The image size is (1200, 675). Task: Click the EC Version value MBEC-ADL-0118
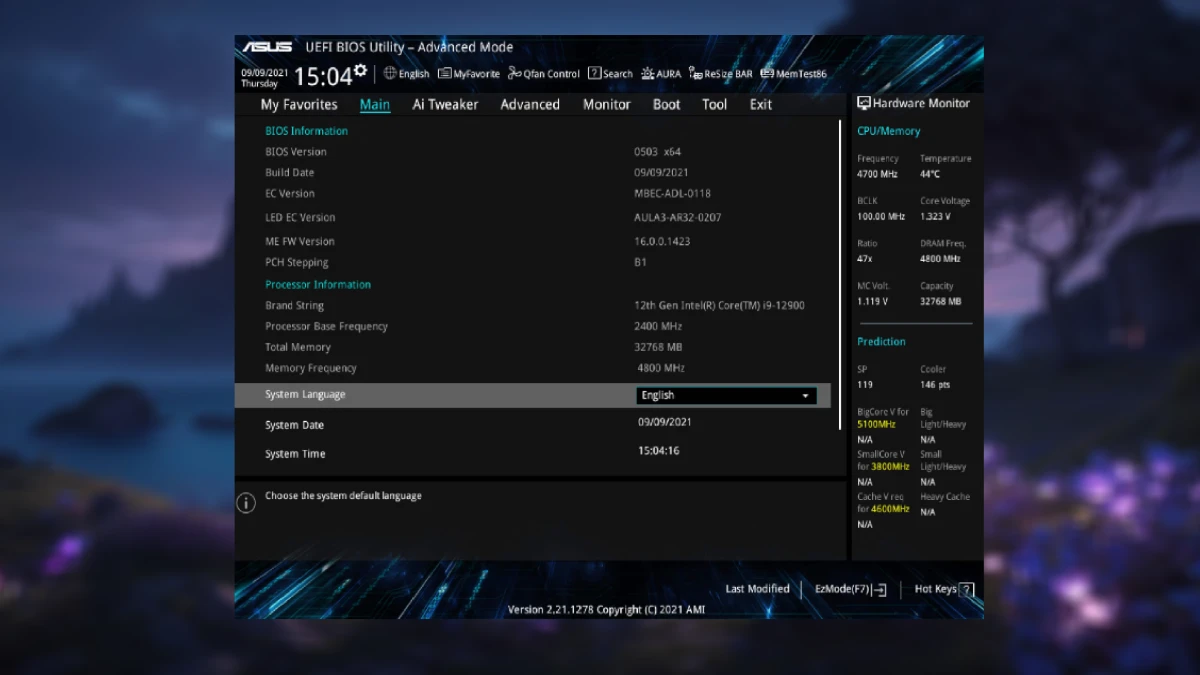[672, 194]
